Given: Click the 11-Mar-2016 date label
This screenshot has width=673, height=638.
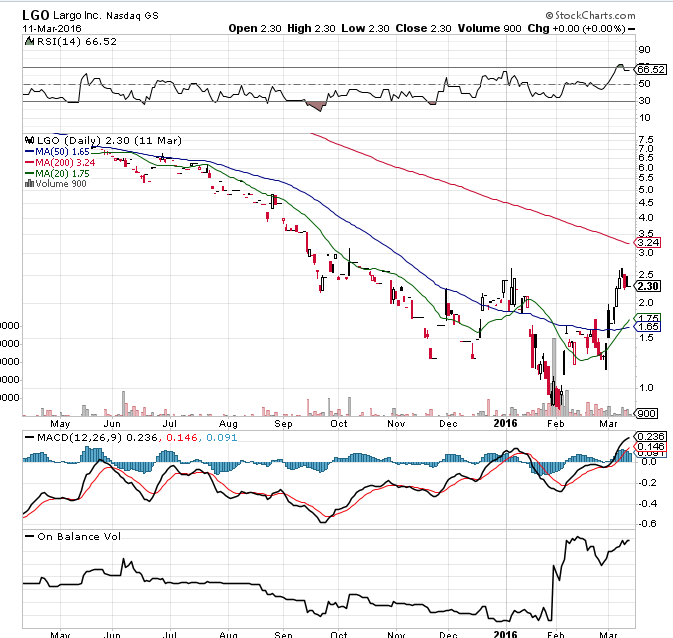Looking at the screenshot, I should 52,28.
